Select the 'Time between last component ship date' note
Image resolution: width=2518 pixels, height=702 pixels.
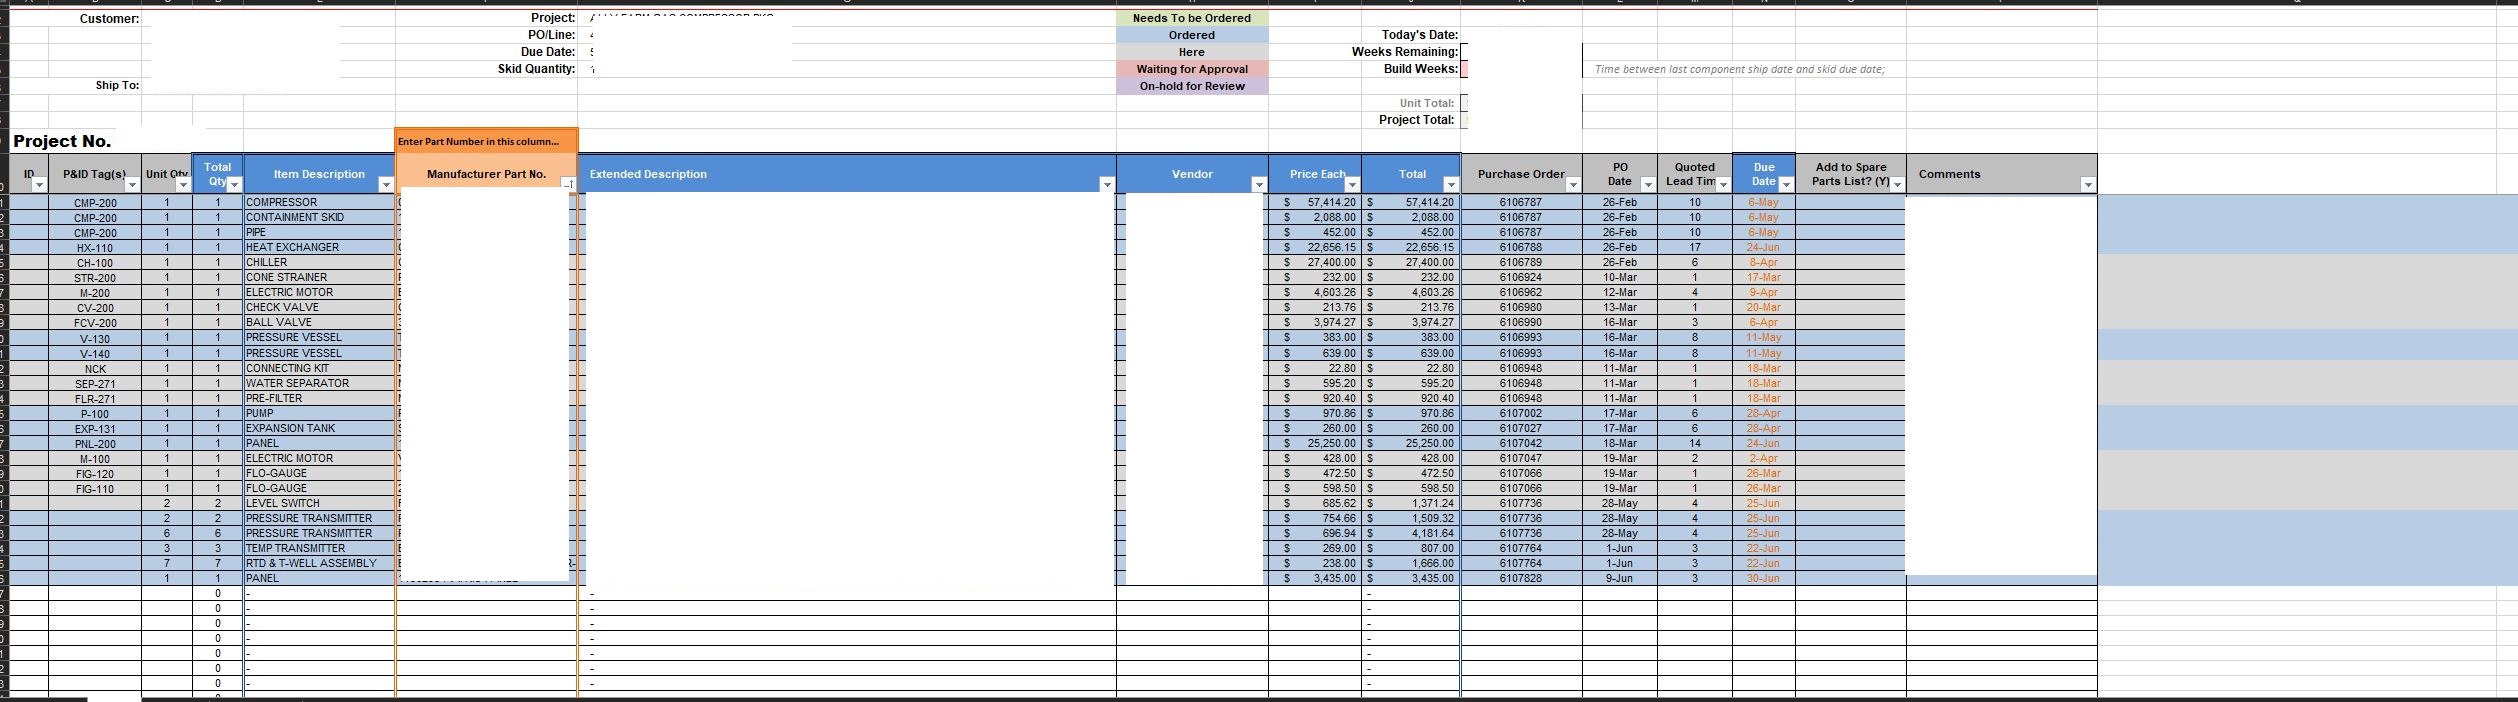(x=1740, y=69)
